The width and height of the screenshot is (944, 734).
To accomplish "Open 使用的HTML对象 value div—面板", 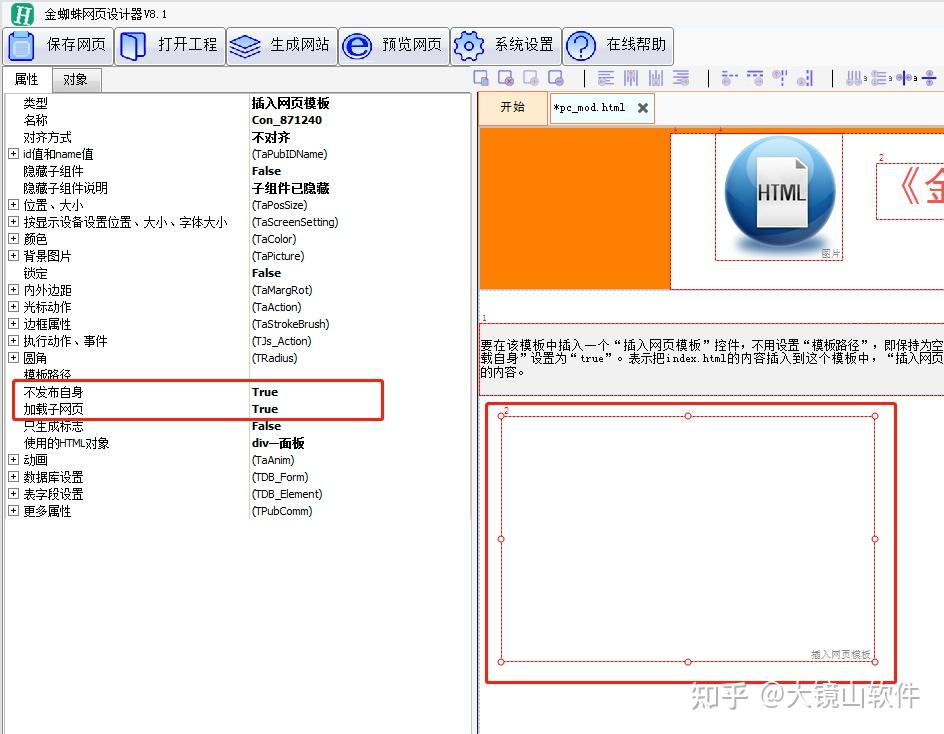I will click(278, 443).
